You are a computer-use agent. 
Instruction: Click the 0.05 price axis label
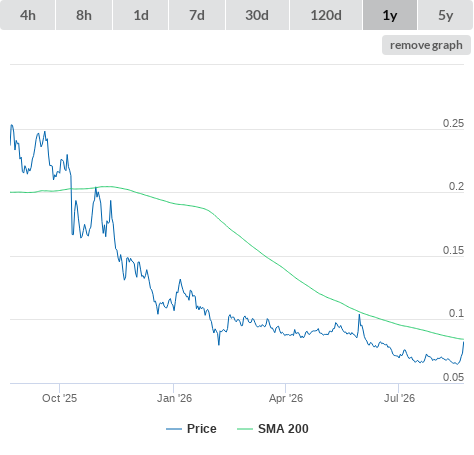click(x=453, y=377)
